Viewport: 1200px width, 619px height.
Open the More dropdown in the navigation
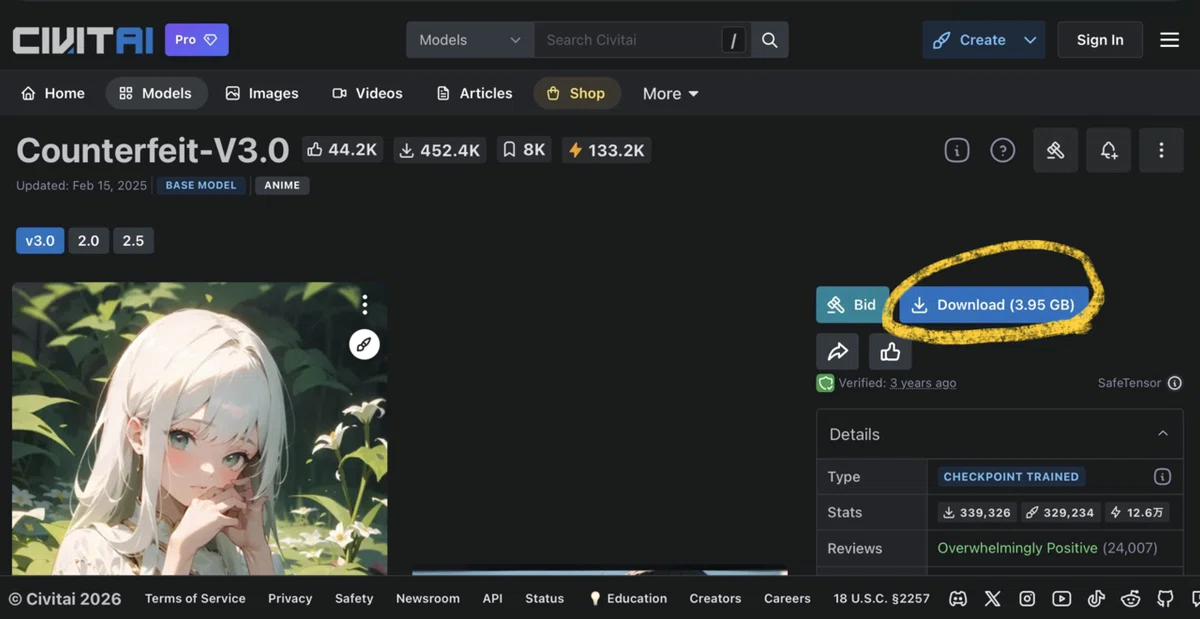pos(671,93)
